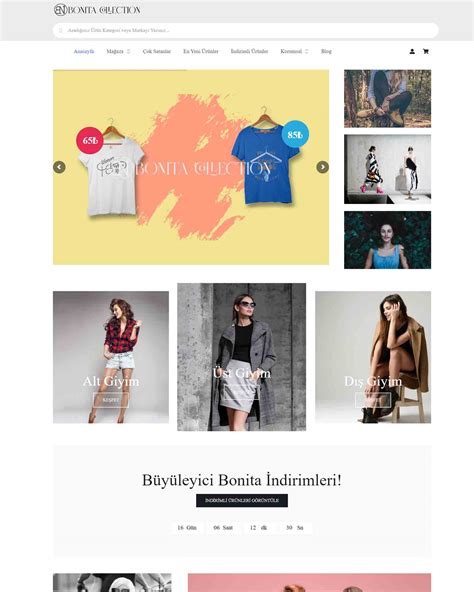Open the user account icon
474x592 pixels.
(412, 51)
